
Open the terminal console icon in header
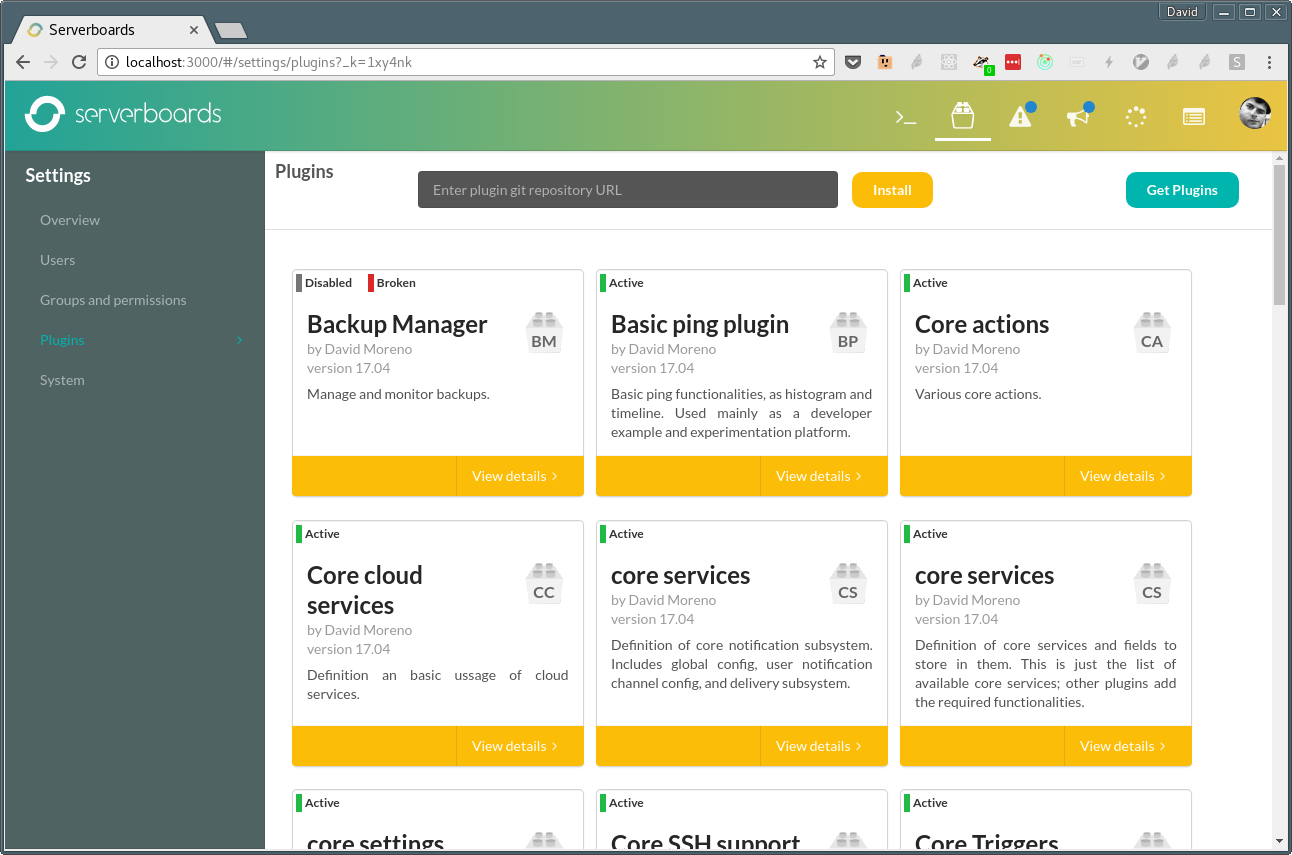(x=905, y=117)
